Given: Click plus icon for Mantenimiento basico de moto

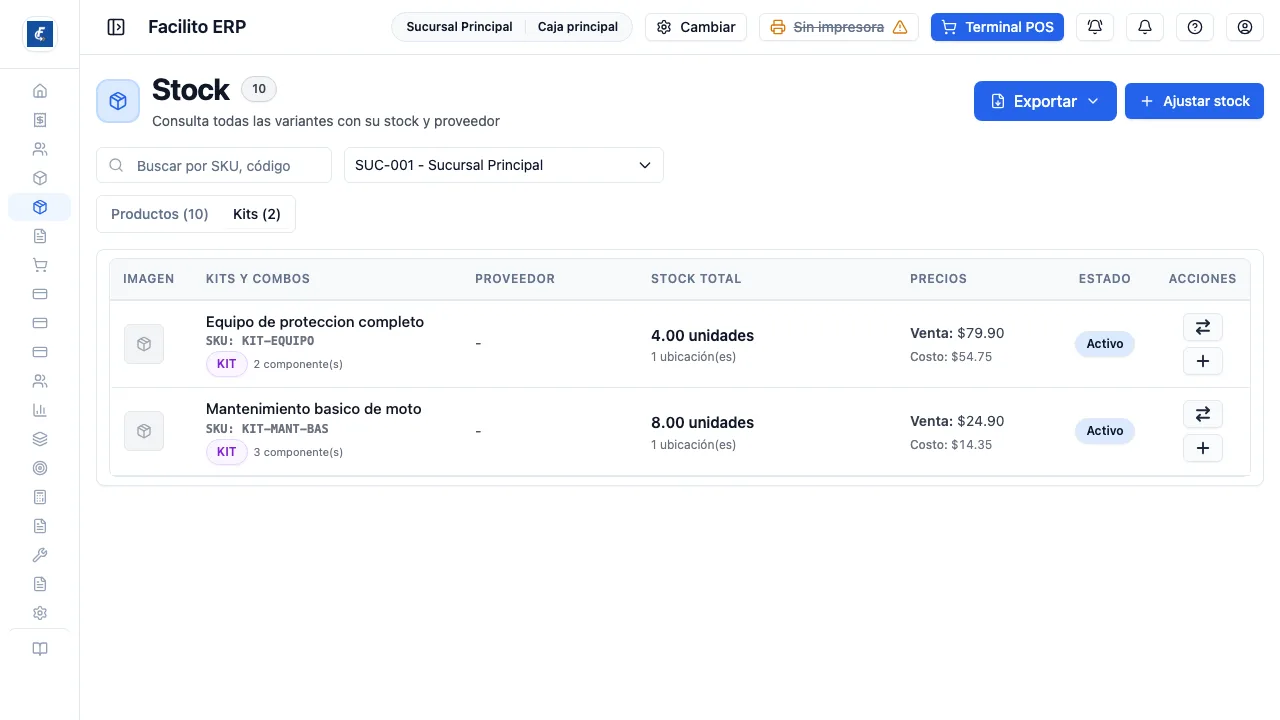Looking at the screenshot, I should point(1203,448).
